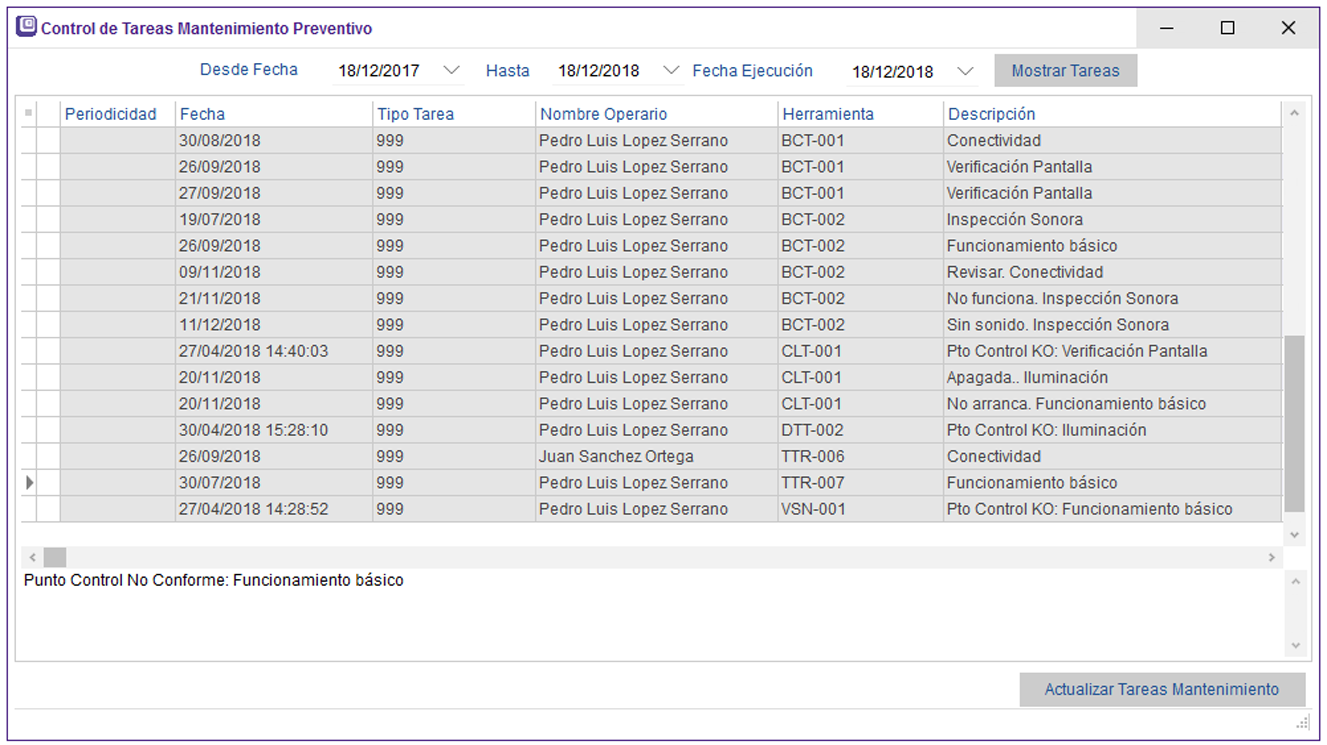Click the current row indicator arrow
The image size is (1327, 745).
tap(29, 483)
